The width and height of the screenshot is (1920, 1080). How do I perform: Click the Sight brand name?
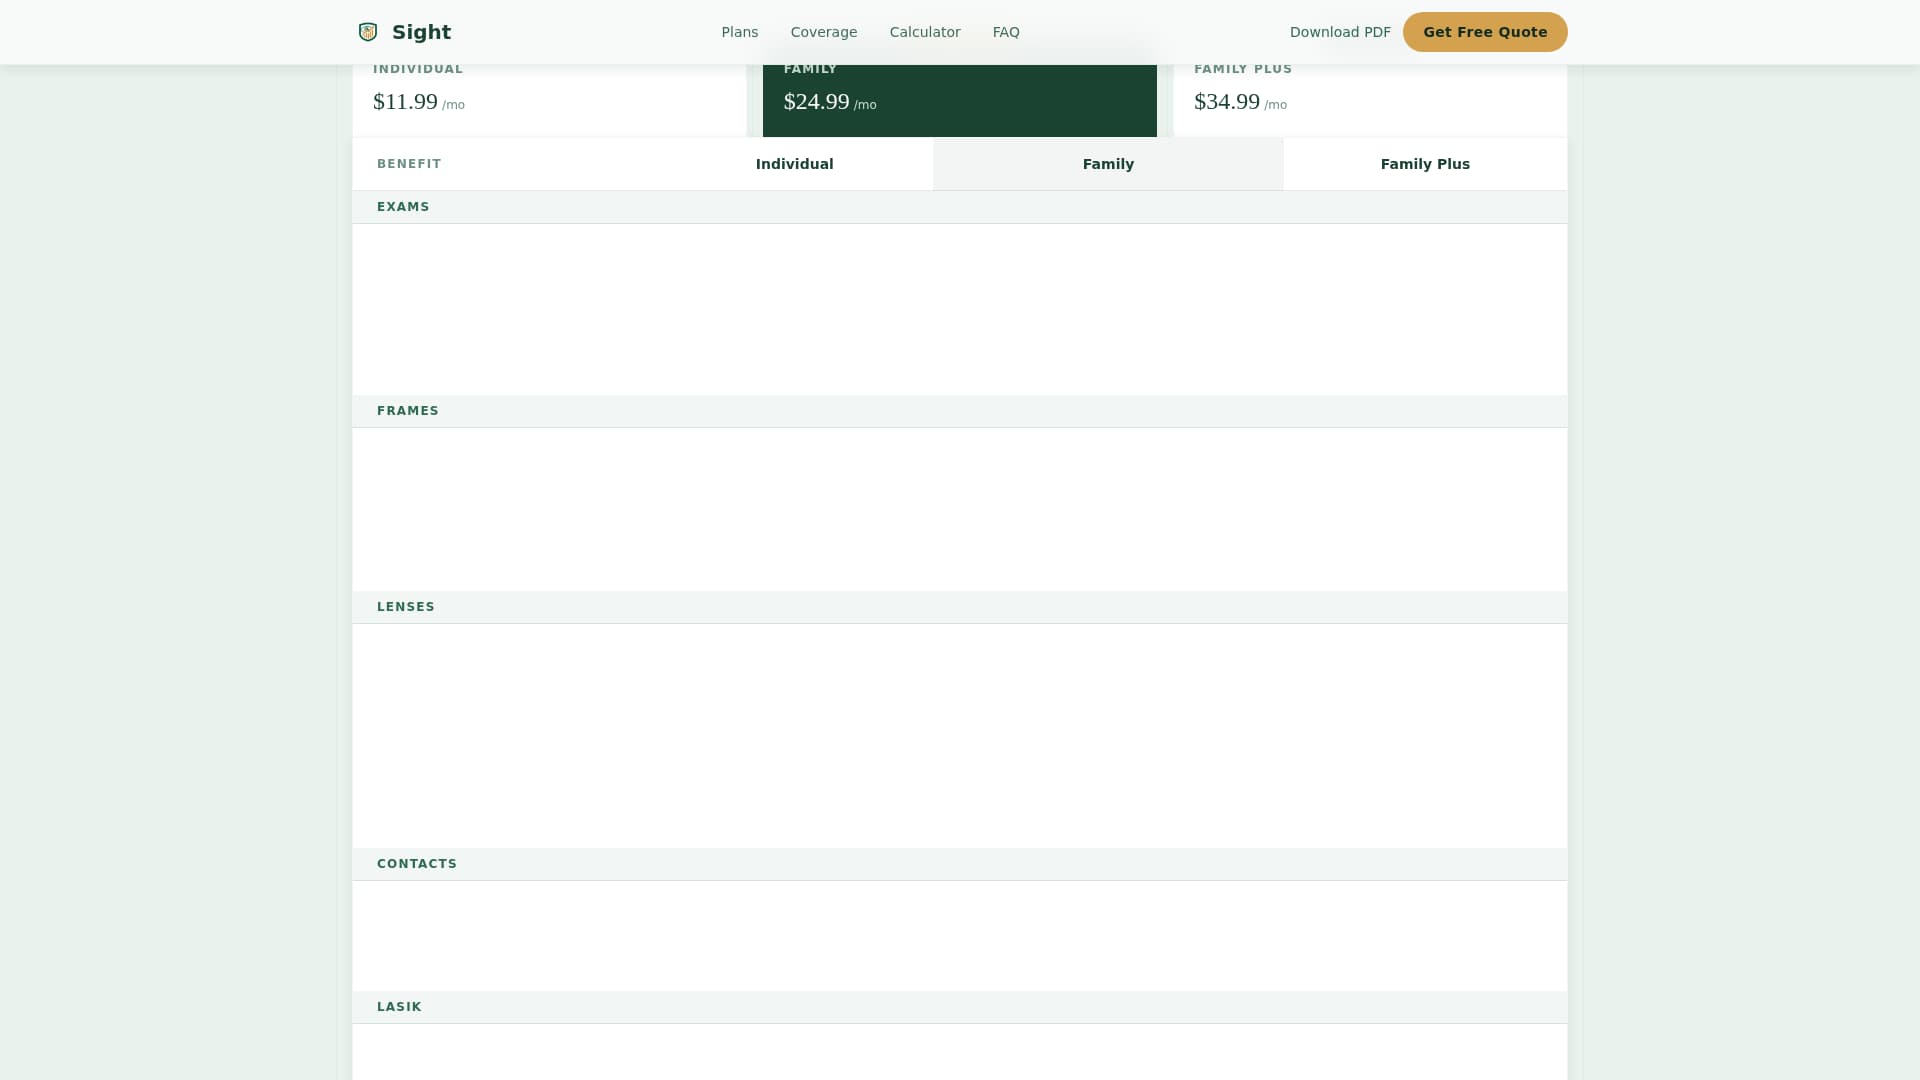click(x=421, y=32)
